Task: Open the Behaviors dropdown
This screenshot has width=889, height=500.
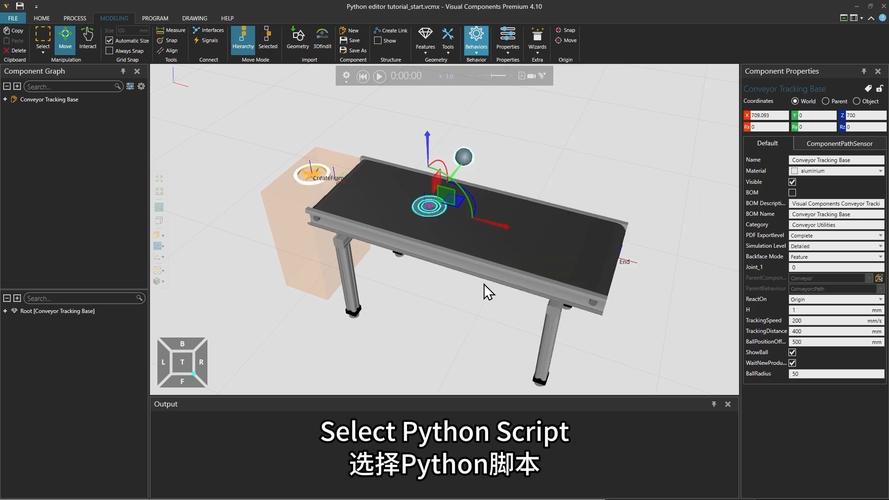Action: click(476, 40)
